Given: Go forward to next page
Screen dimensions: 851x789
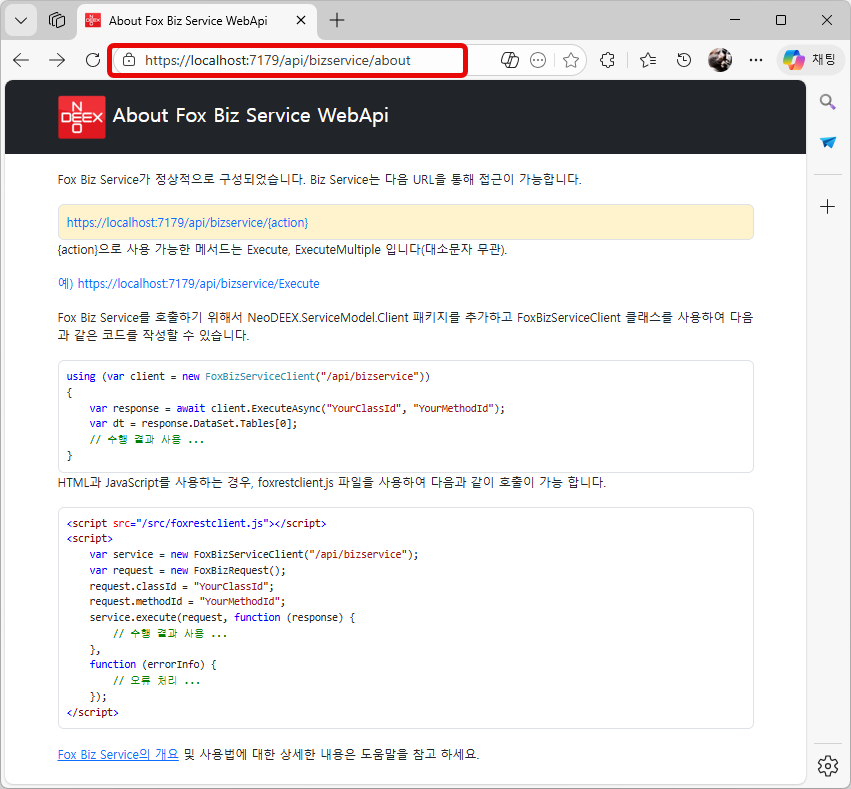Looking at the screenshot, I should coord(57,60).
